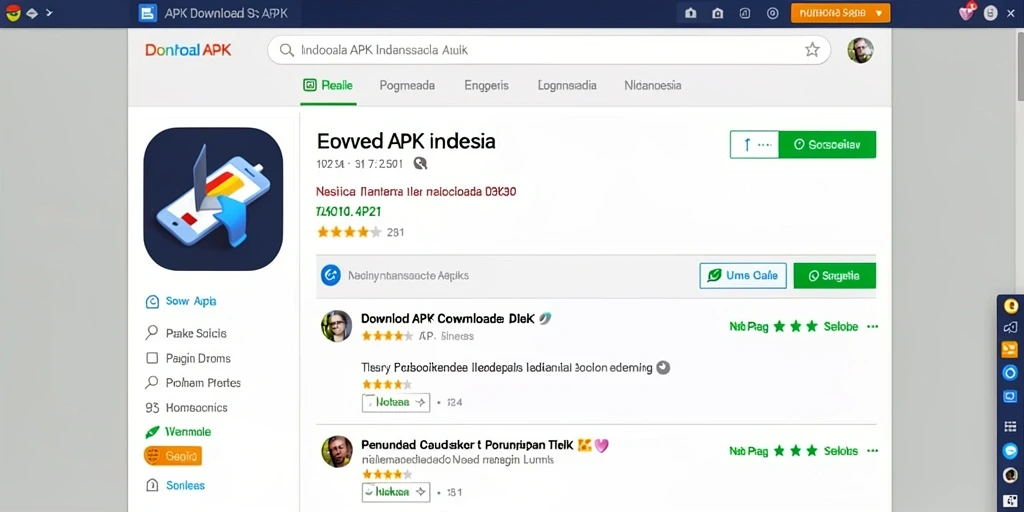Switch to the Nidanoesia tab

tap(652, 85)
